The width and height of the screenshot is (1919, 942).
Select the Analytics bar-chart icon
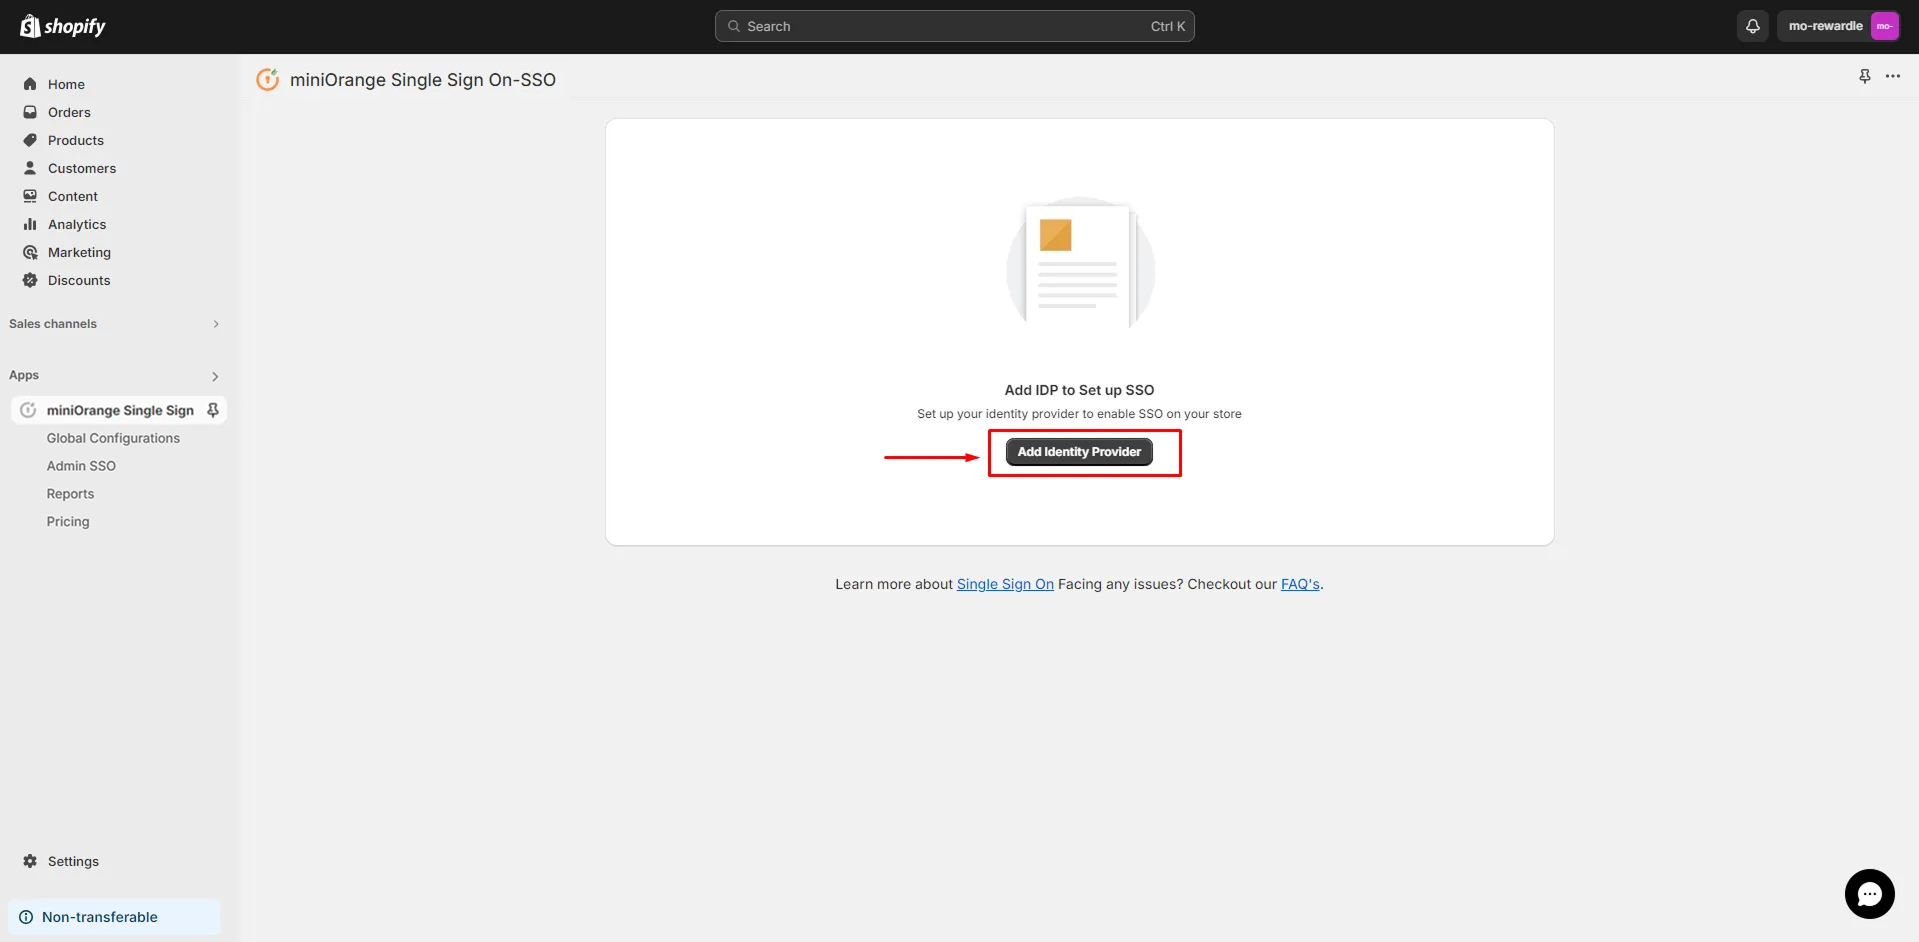click(x=29, y=224)
